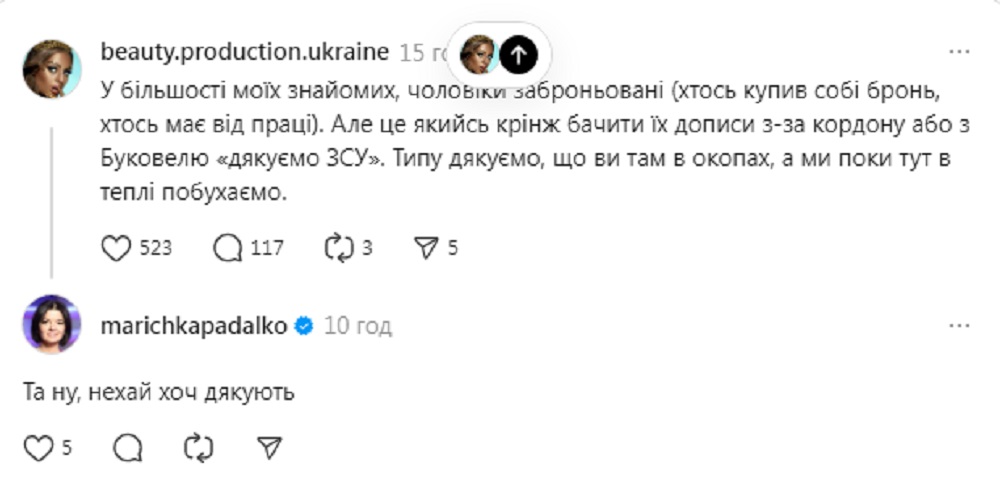Screen dimensions: 1000x487
Task: Like marichkapadalko's reply
Action: [38, 448]
